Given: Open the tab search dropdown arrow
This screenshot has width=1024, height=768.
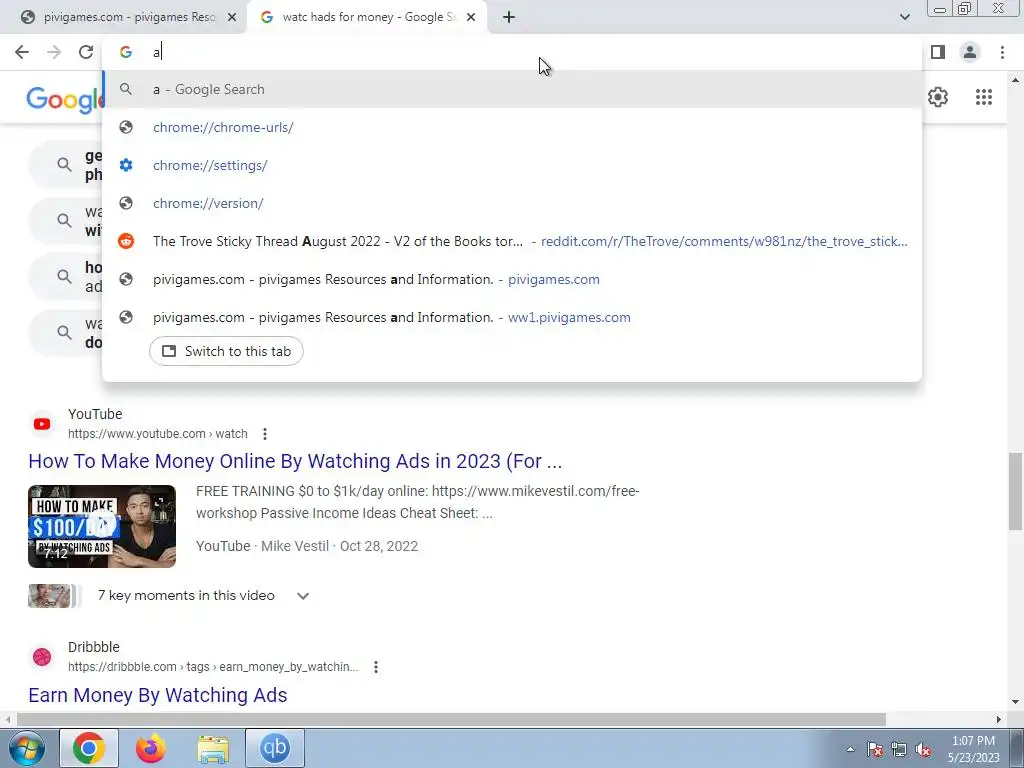Looking at the screenshot, I should (904, 17).
